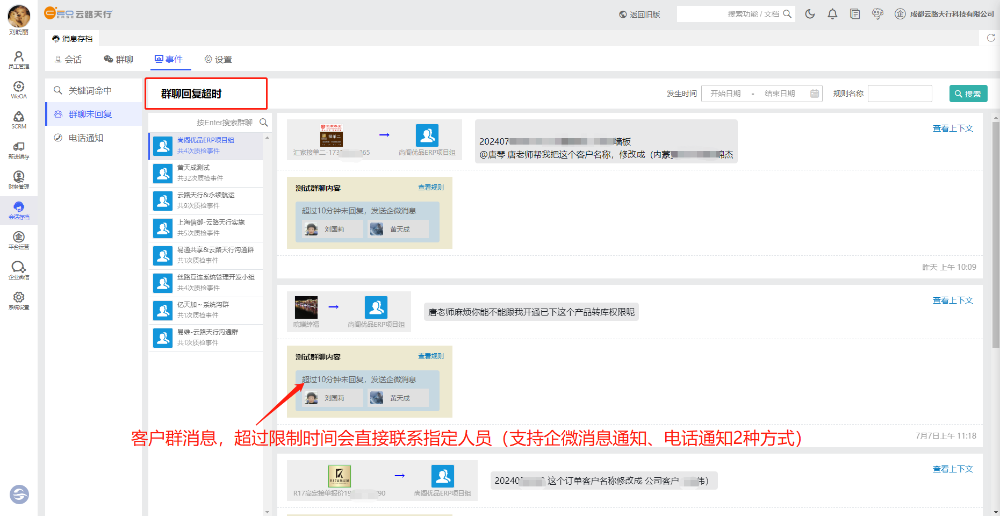Click the refresh icon at tab bar right
1000x516 pixels.
[x=990, y=38]
